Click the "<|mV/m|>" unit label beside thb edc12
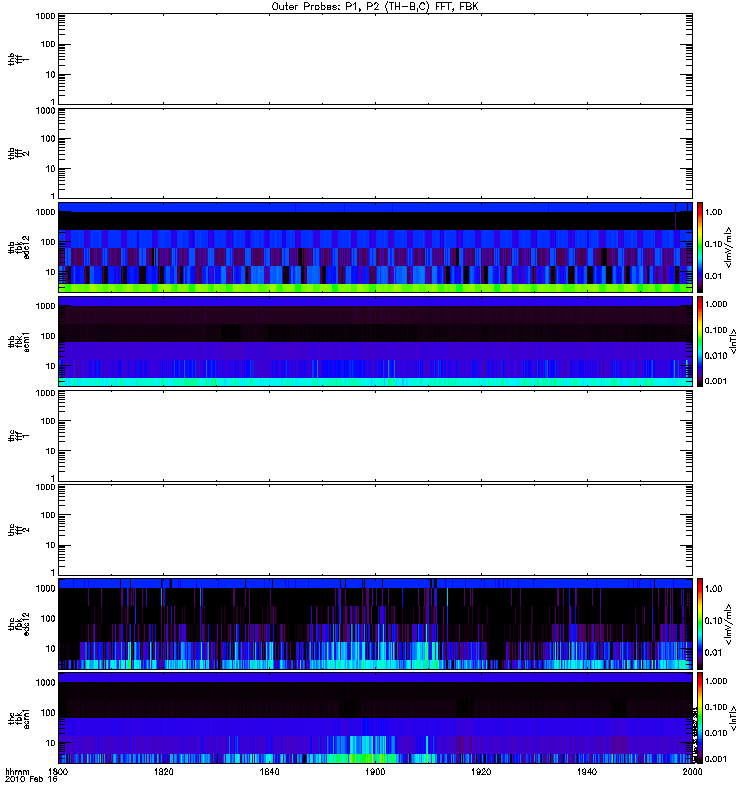This screenshot has width=750, height=800. pos(729,247)
